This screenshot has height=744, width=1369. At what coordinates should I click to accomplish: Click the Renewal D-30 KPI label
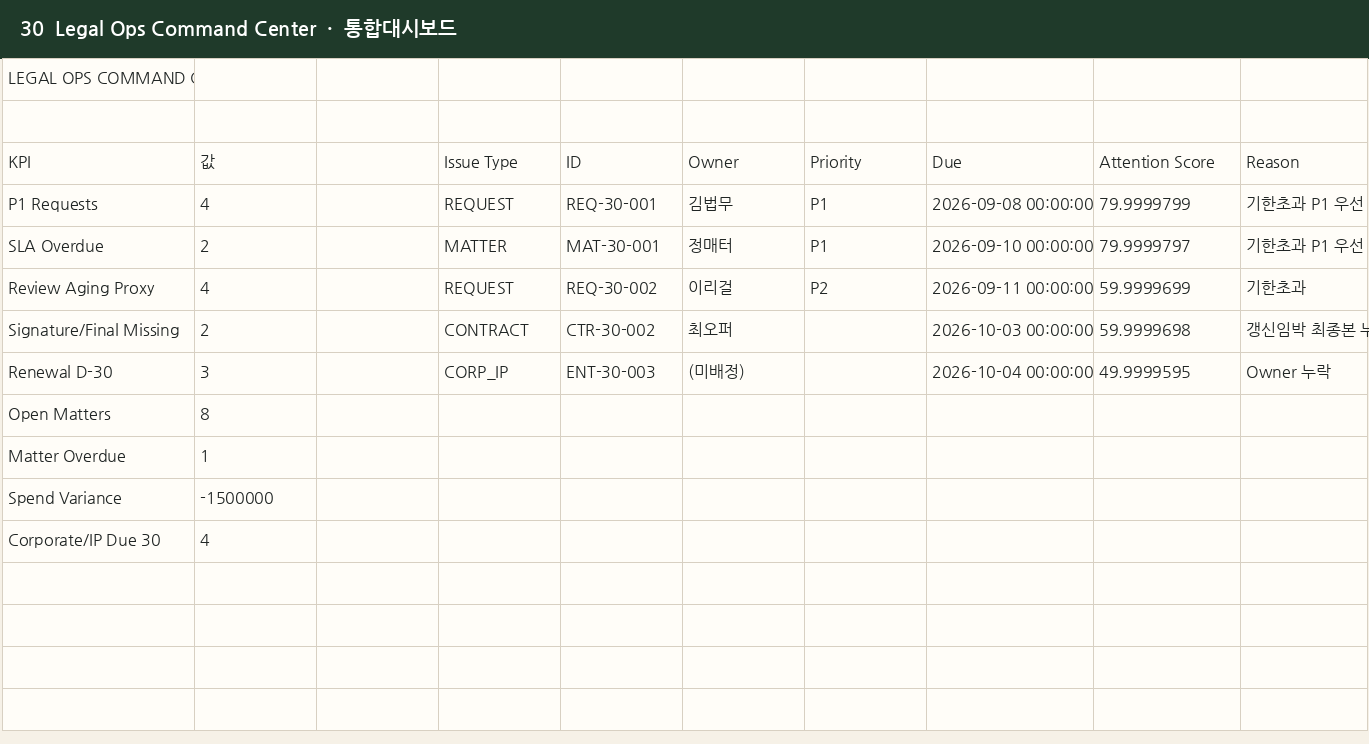[60, 373]
